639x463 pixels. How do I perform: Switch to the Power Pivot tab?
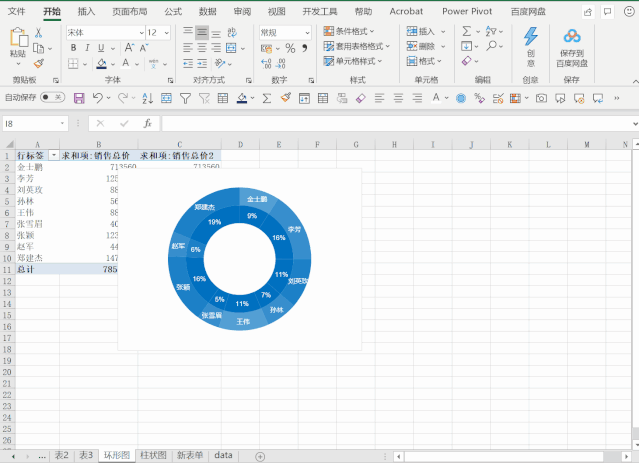(467, 11)
